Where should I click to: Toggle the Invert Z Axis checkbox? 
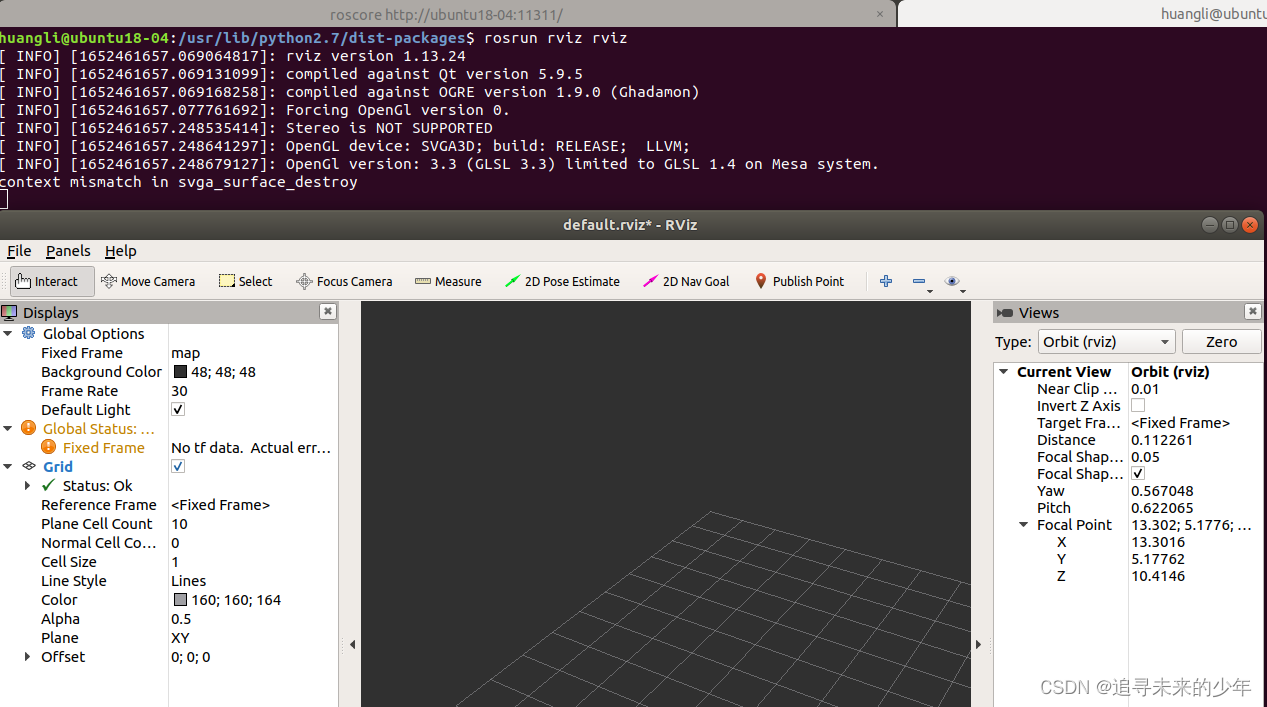1138,405
